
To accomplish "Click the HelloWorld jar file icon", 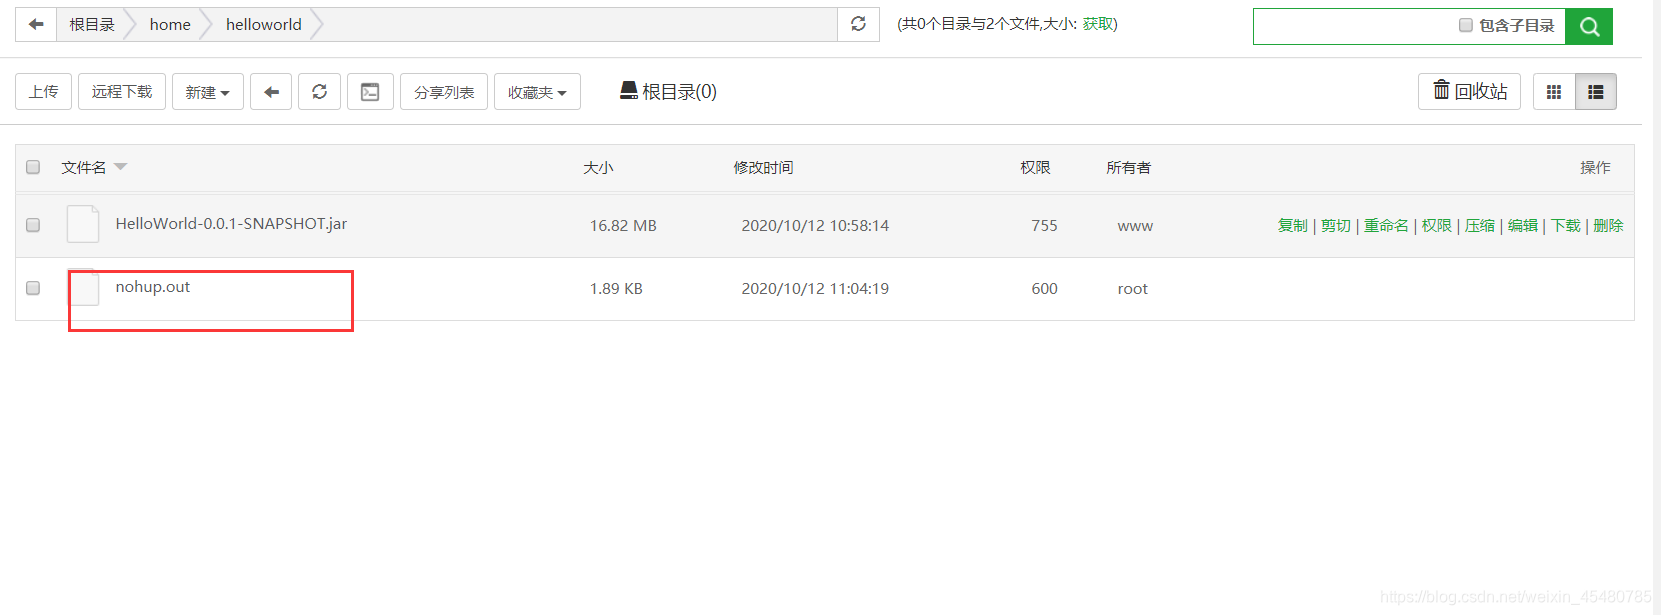I will click(x=83, y=224).
